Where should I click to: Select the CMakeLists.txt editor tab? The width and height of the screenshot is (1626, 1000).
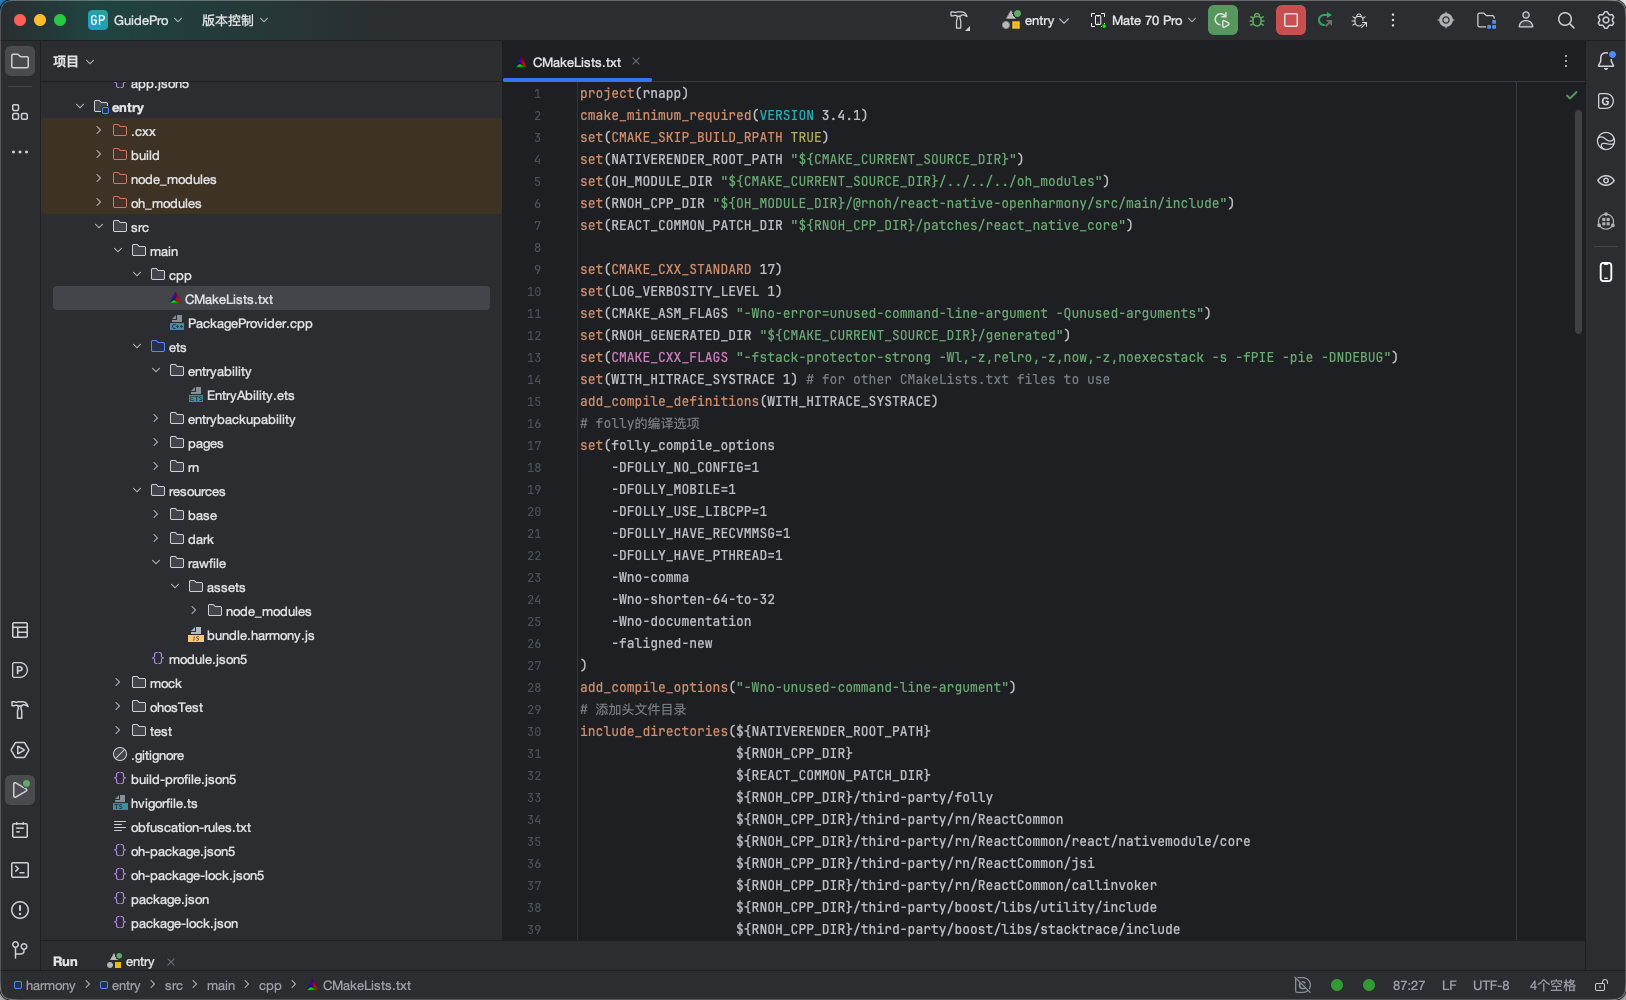click(x=577, y=62)
